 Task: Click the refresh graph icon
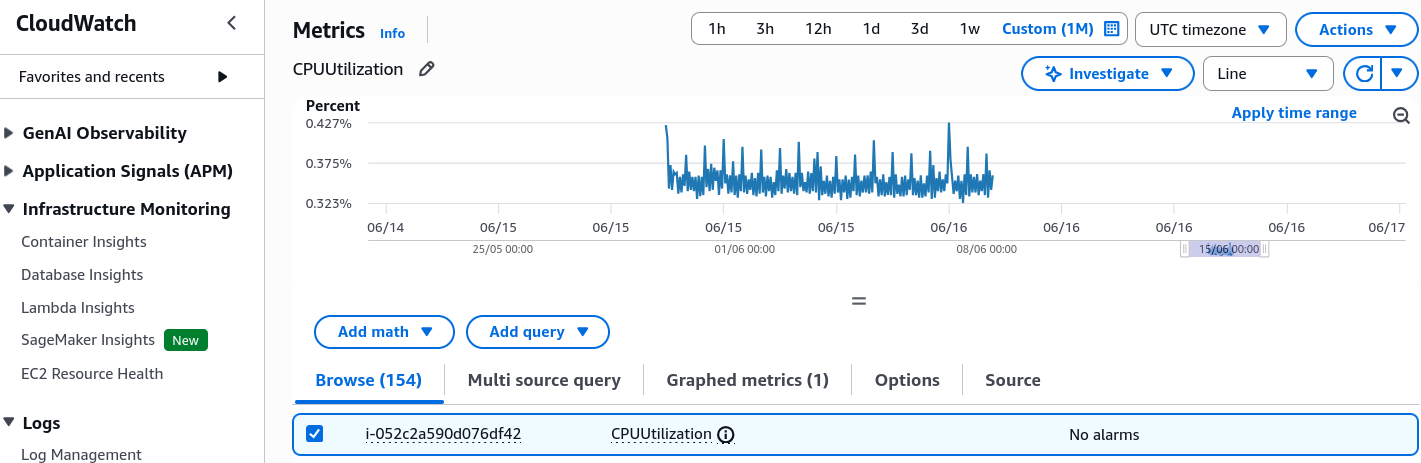click(1362, 73)
